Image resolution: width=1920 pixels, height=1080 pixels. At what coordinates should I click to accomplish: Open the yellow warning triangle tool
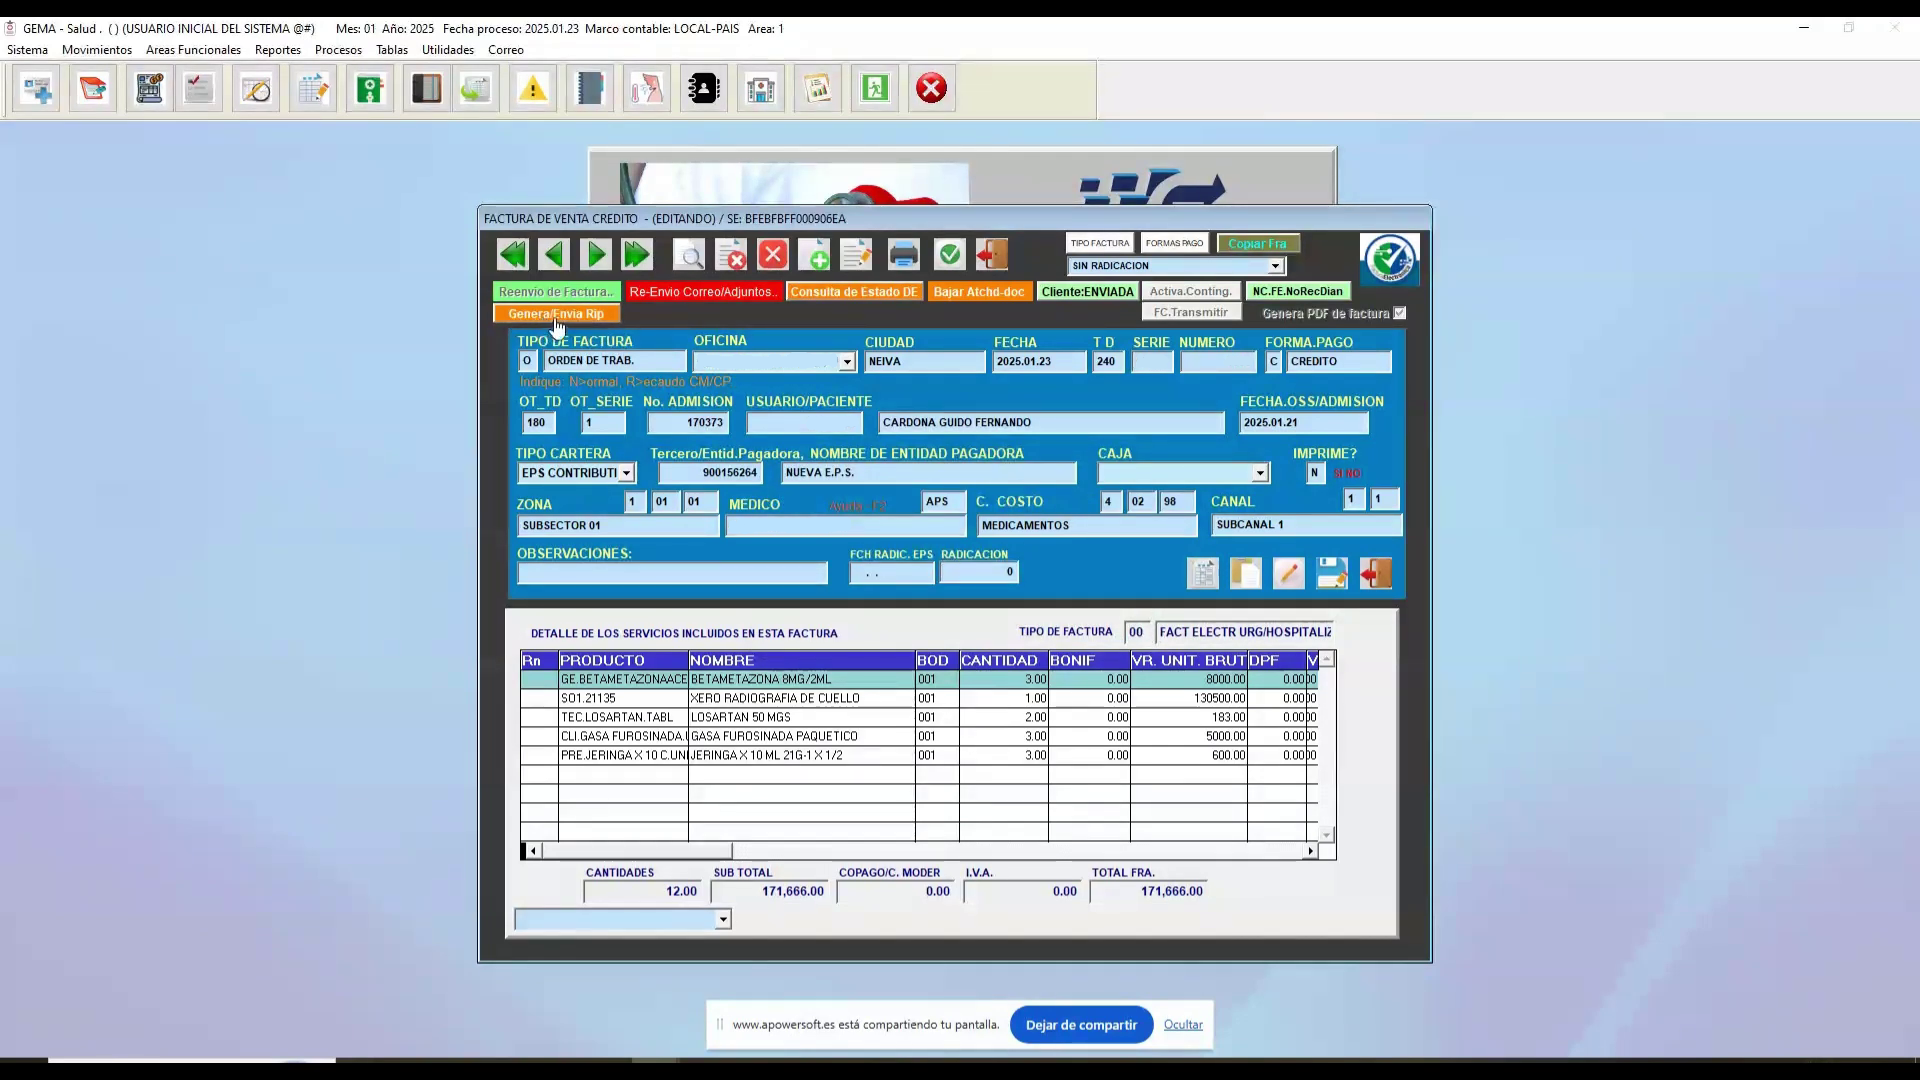tap(533, 89)
